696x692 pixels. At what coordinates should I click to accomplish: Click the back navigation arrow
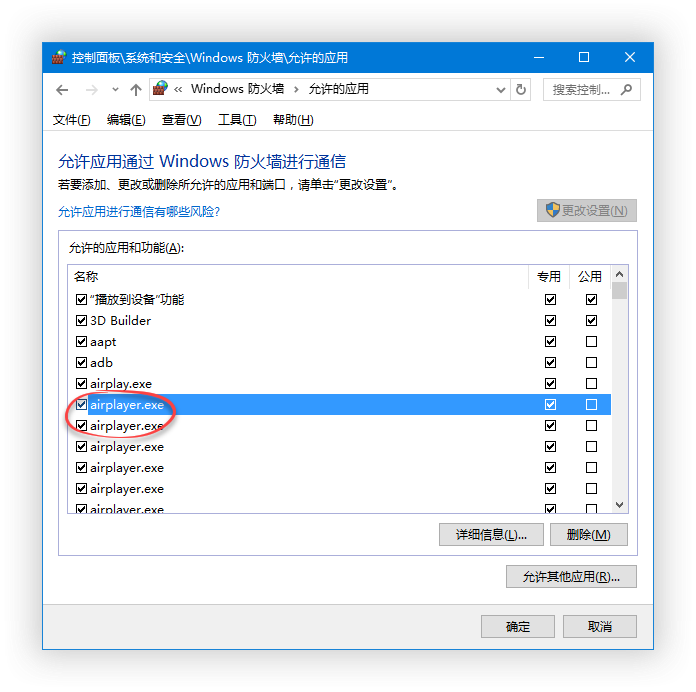pyautogui.click(x=62, y=90)
